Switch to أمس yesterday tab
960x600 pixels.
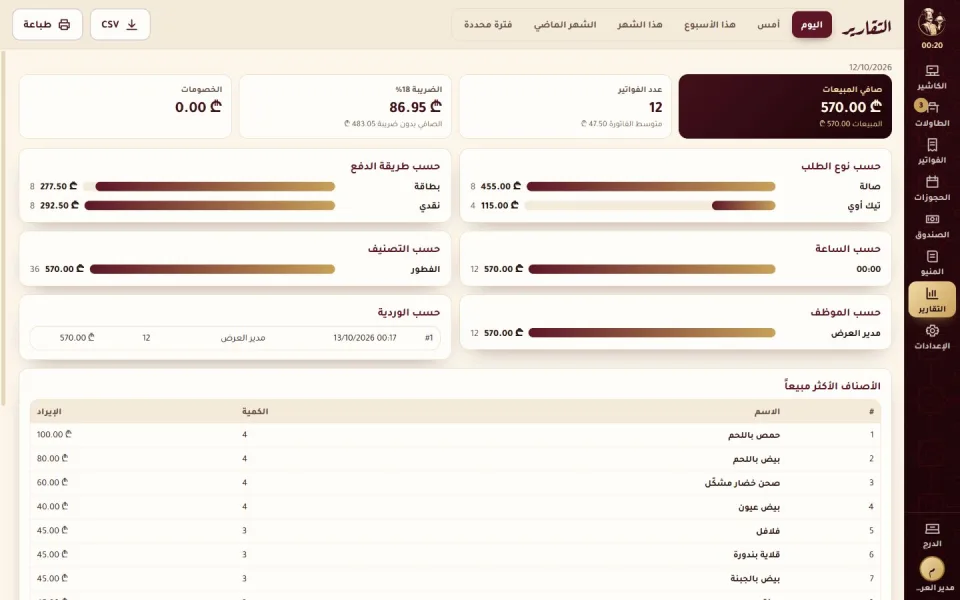coord(768,24)
